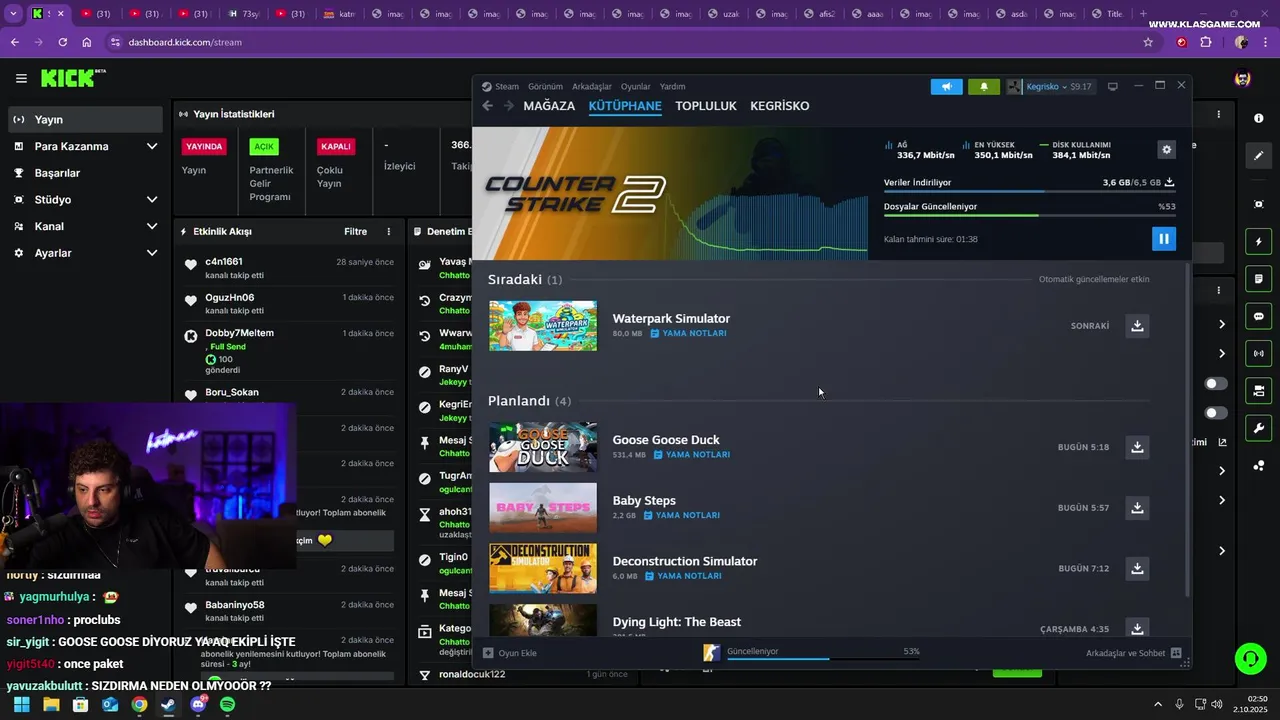The image size is (1280, 720).
Task: Select Yayın in Kick sidebar
Action: point(86,119)
